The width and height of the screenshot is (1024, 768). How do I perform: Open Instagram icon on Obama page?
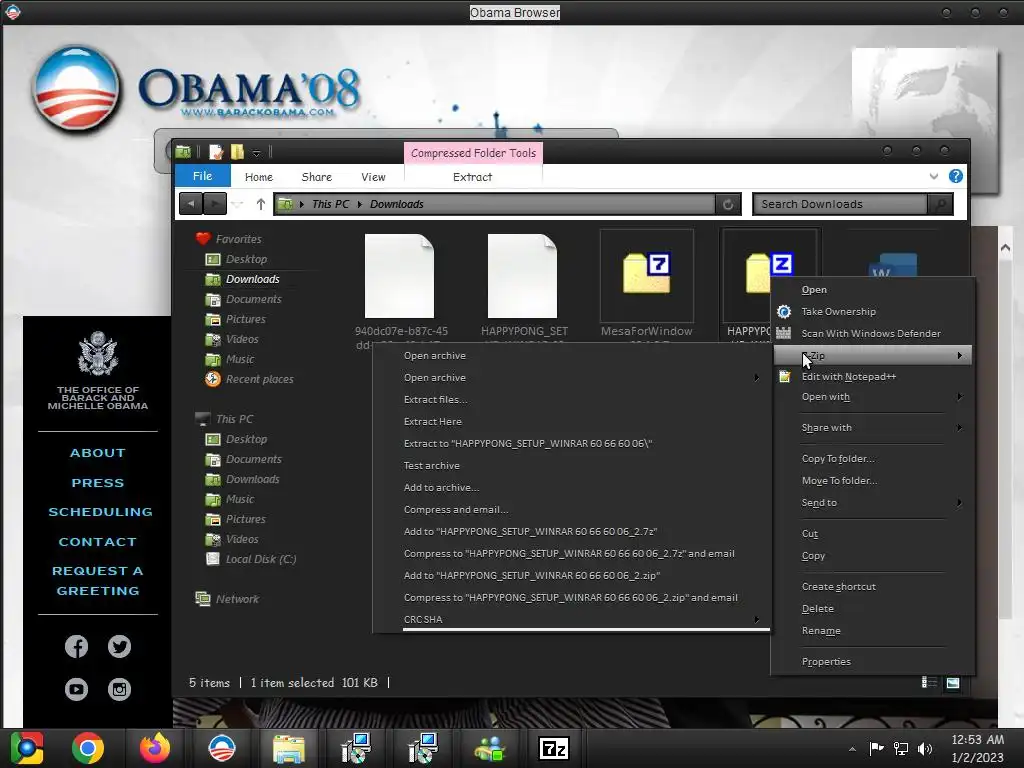point(120,689)
